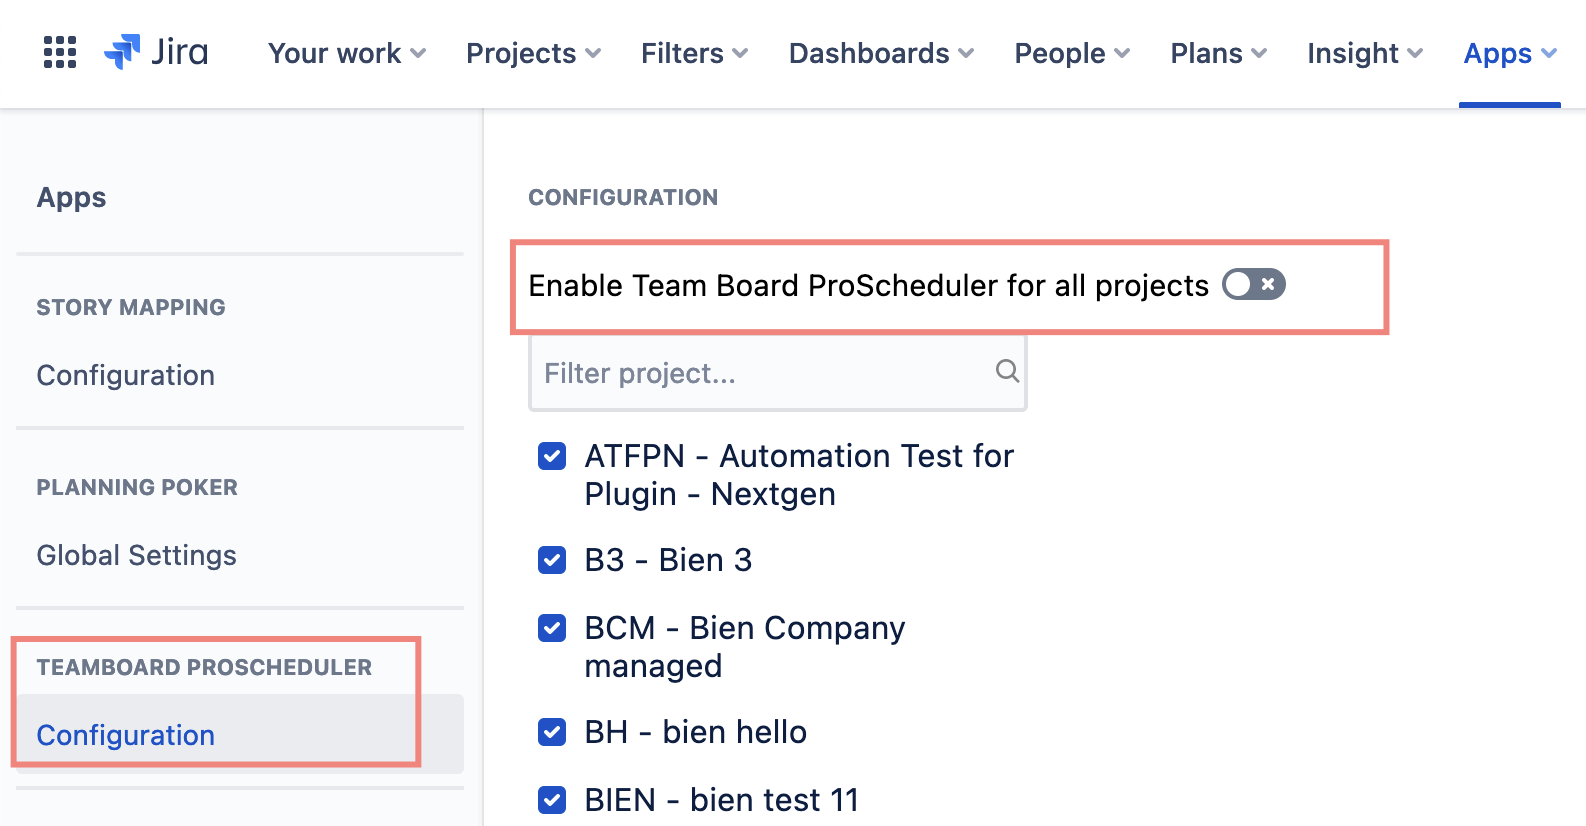
Task: Open the People menu
Action: point(1071,53)
